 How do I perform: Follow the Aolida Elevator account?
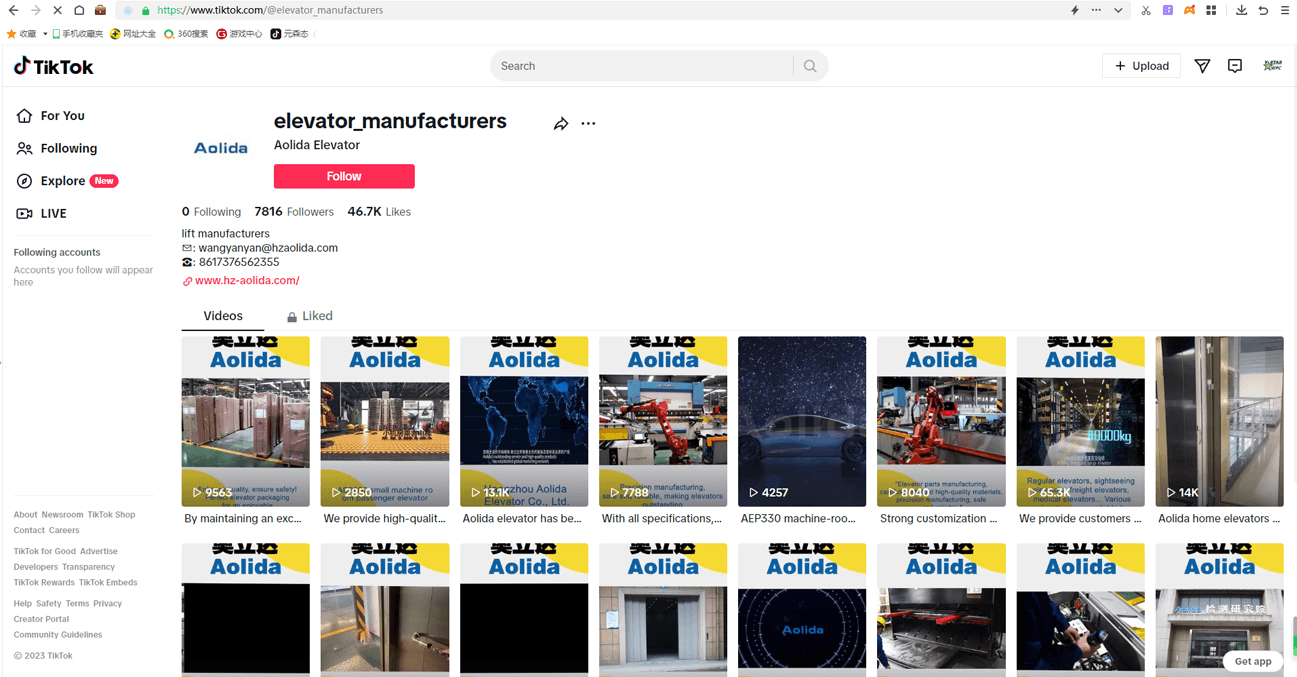[344, 176]
